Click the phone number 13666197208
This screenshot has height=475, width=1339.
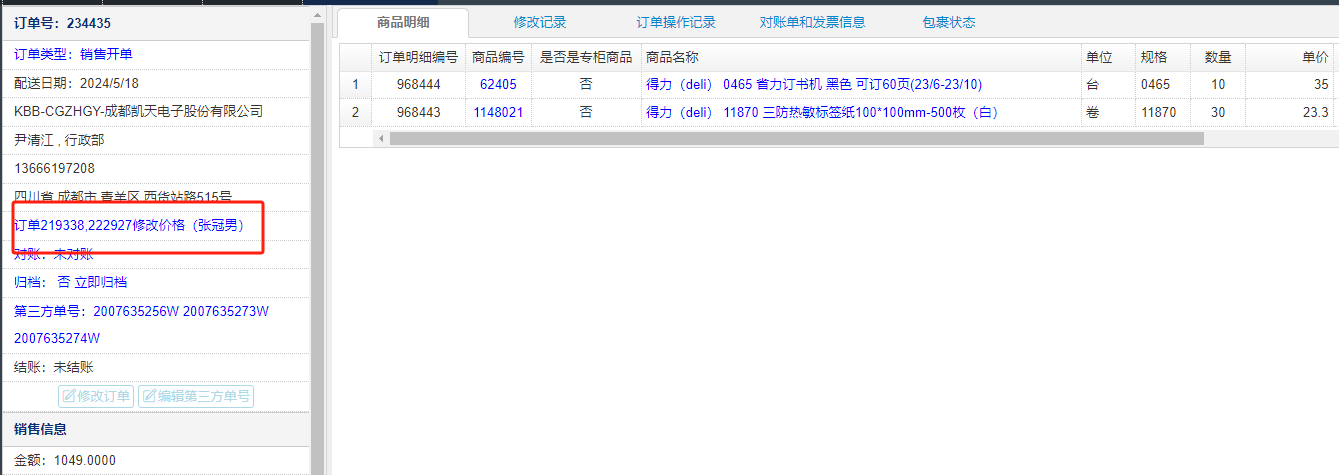click(54, 168)
